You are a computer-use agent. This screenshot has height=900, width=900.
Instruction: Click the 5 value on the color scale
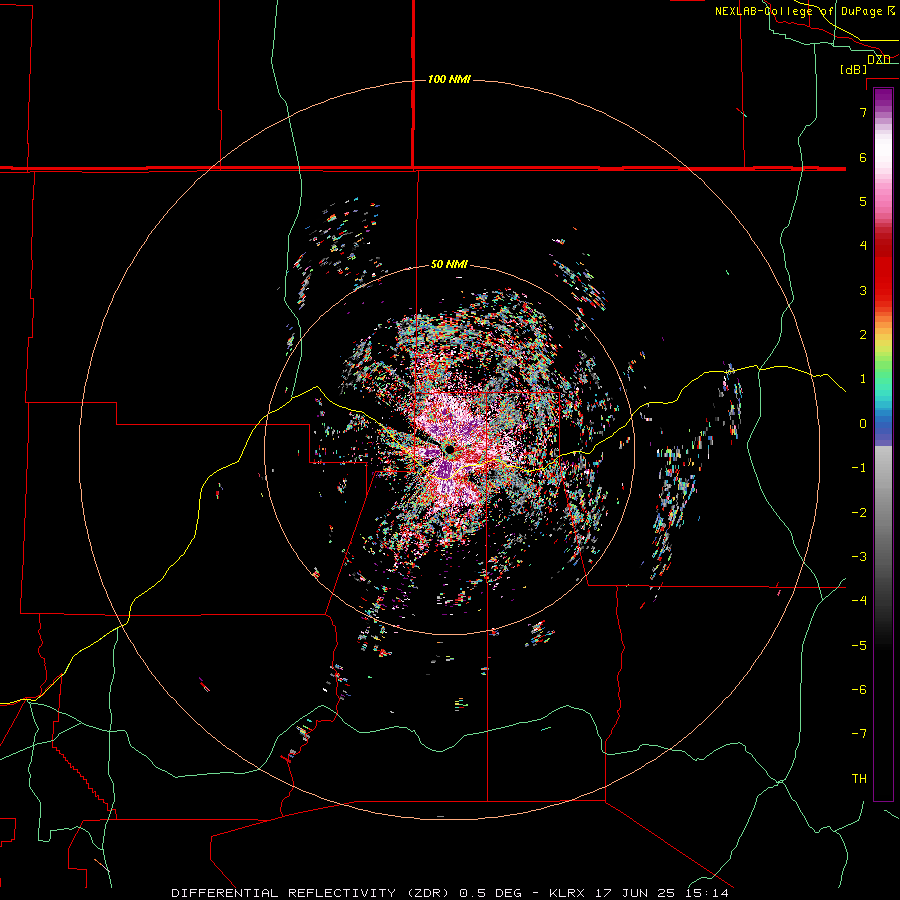[x=863, y=201]
